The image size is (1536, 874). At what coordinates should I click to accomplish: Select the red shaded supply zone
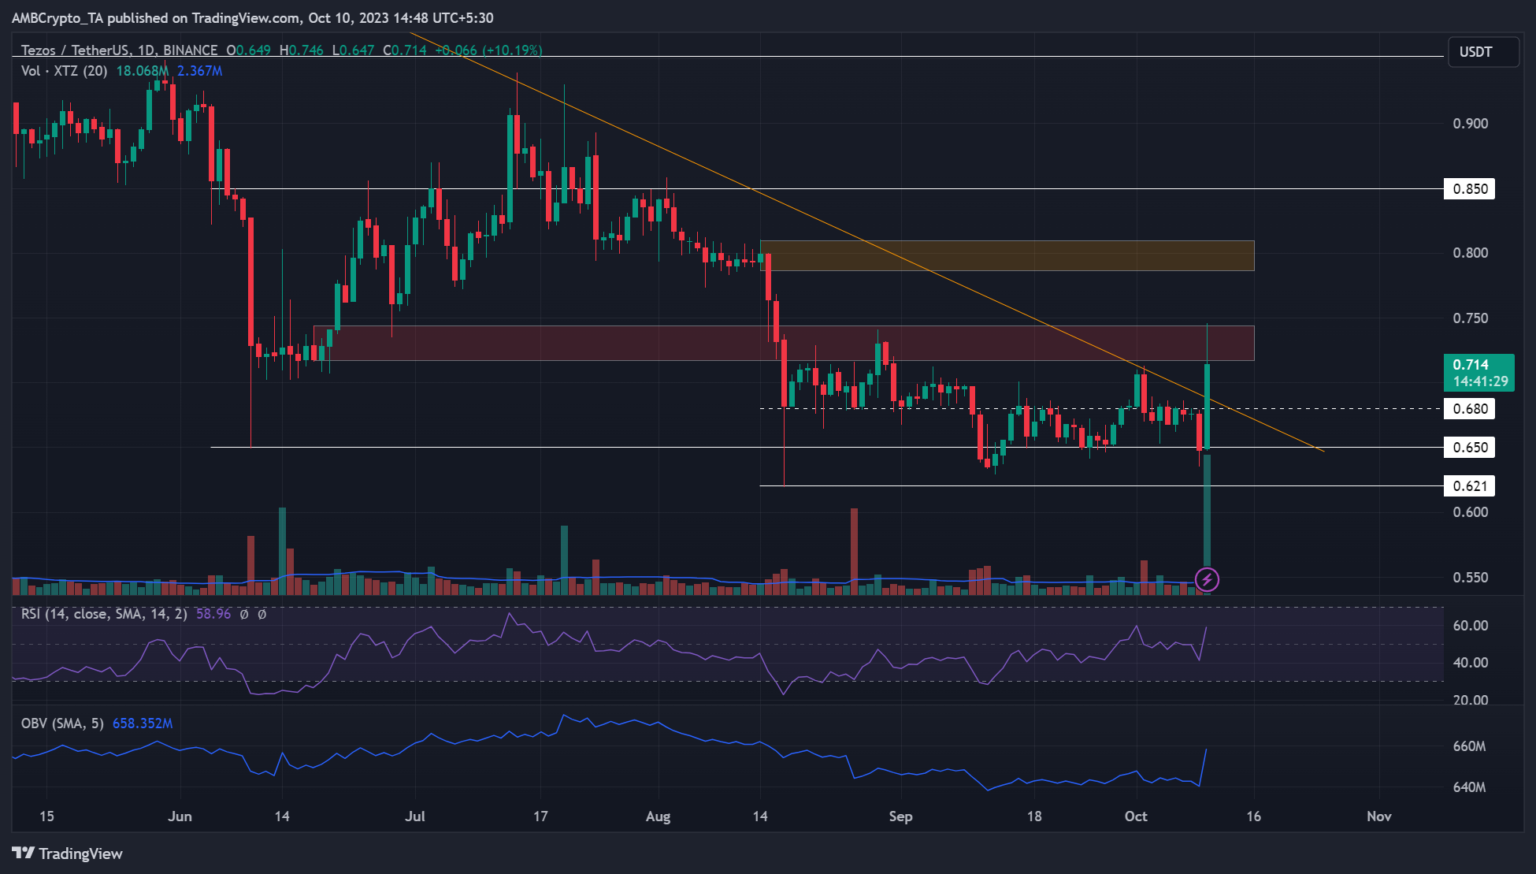pyautogui.click(x=782, y=343)
